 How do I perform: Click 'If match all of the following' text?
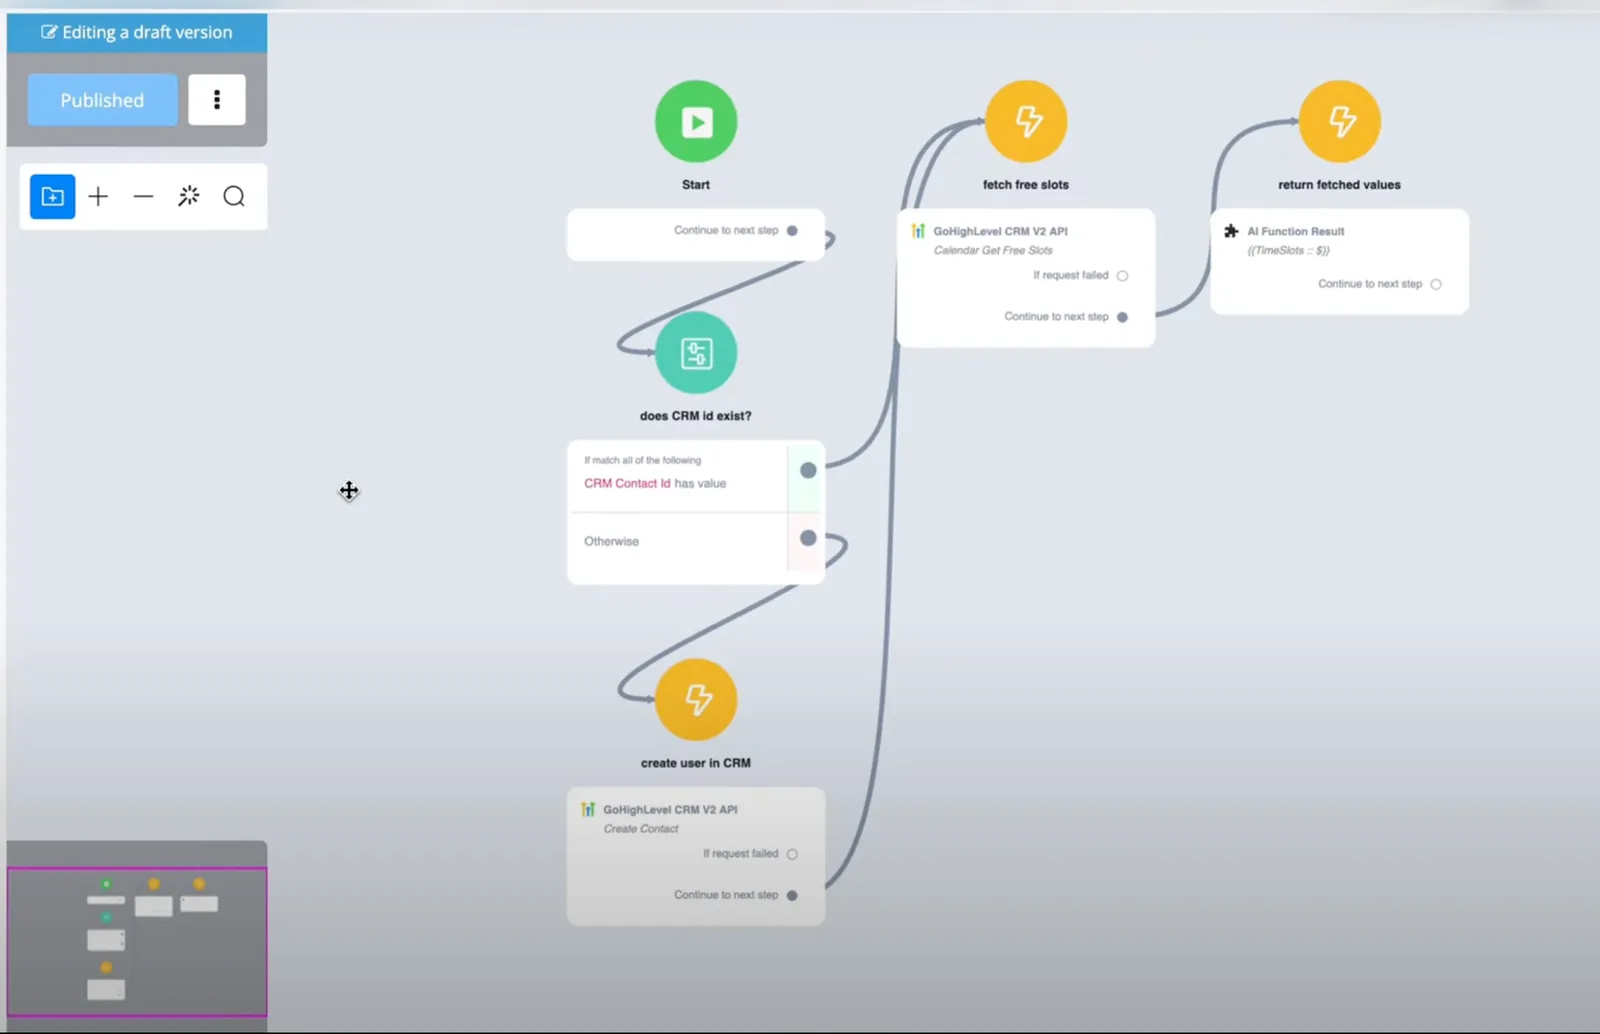(x=642, y=461)
